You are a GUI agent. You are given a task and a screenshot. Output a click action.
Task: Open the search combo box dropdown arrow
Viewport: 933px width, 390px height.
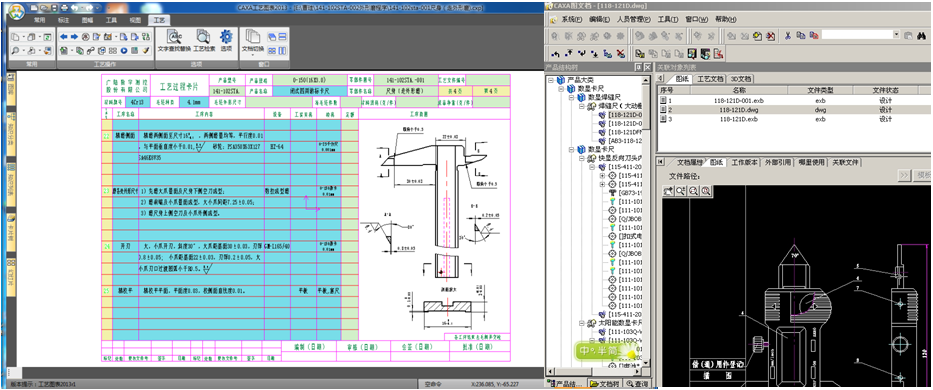coord(896,35)
